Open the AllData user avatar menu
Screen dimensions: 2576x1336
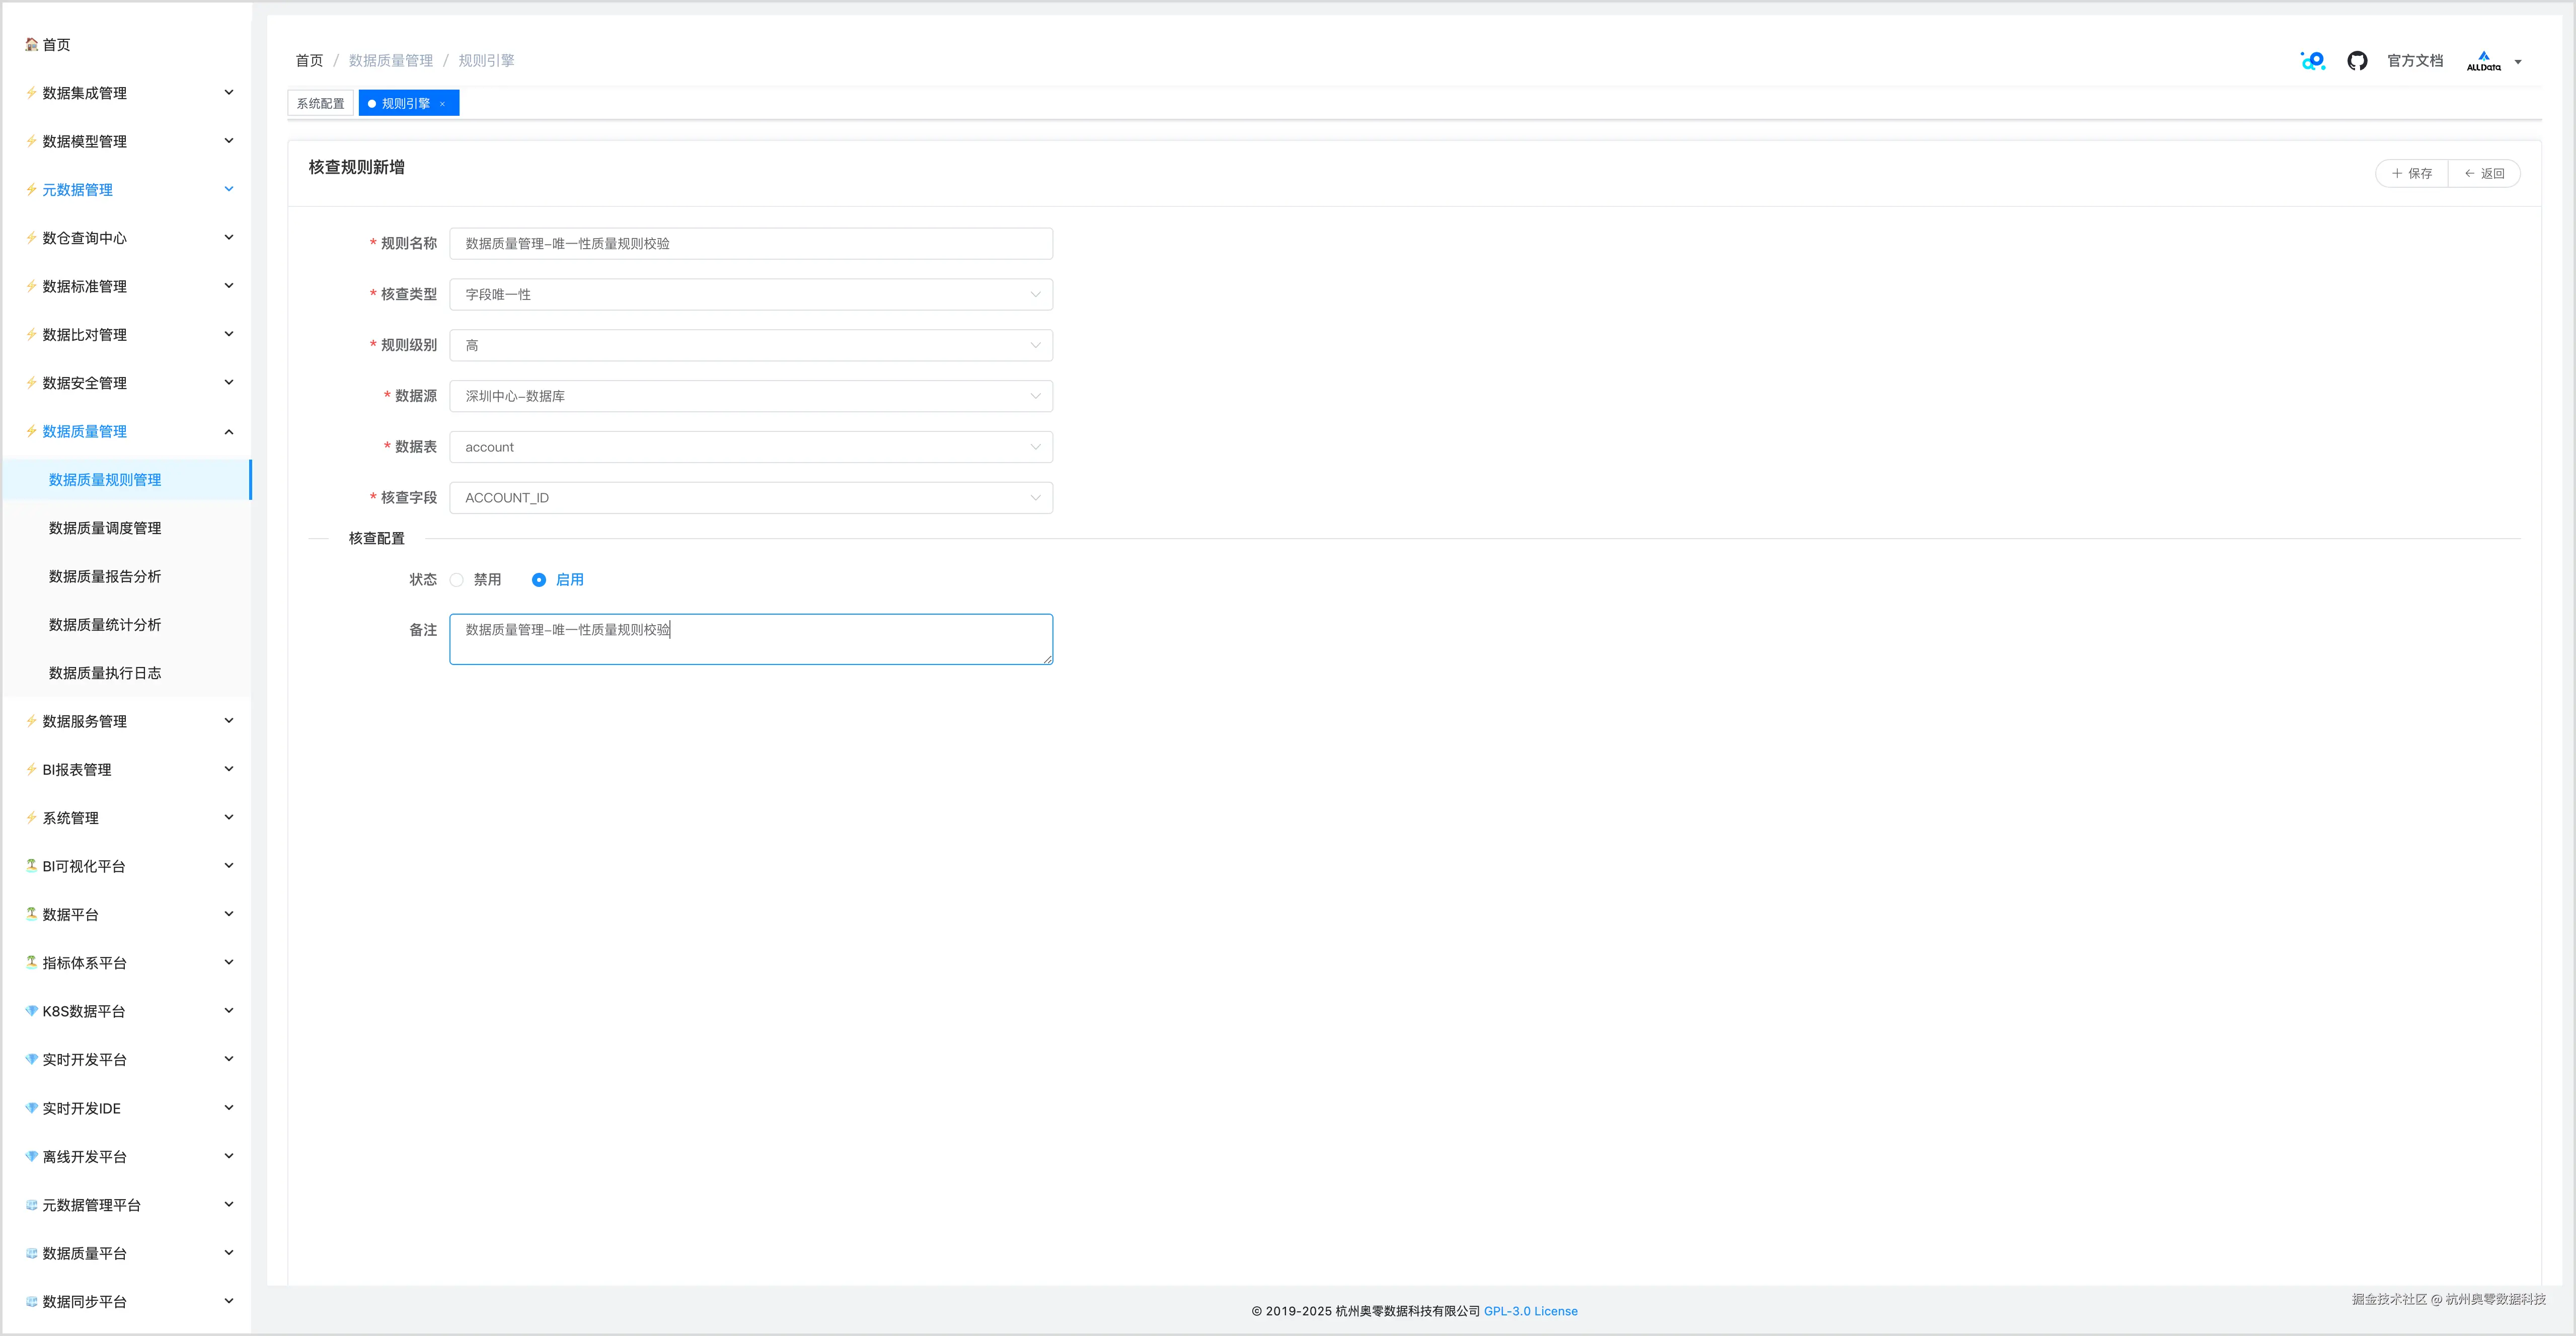2483,61
